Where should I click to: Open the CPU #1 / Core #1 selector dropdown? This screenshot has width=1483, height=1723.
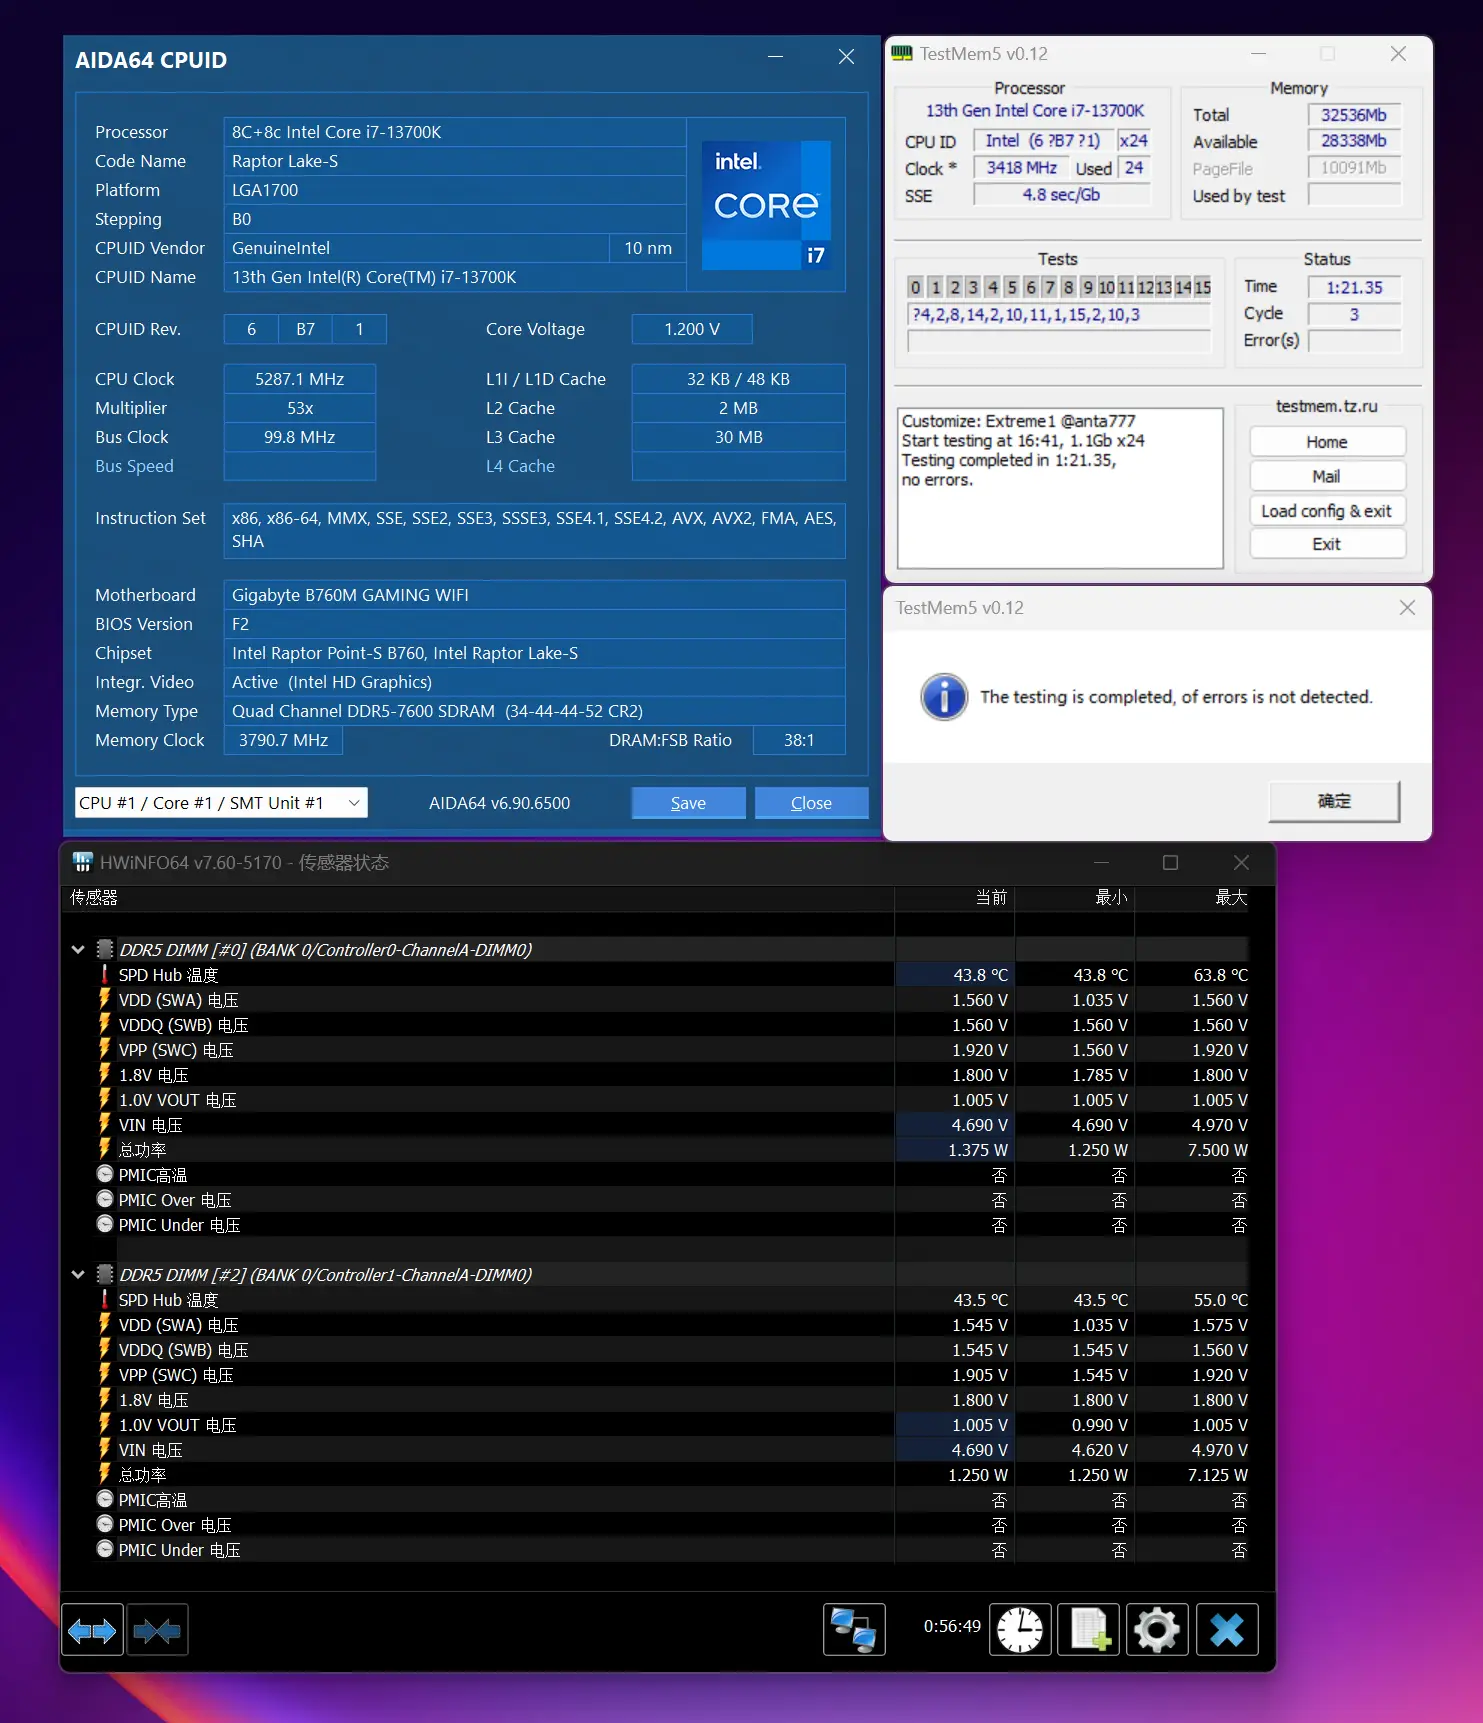point(221,803)
